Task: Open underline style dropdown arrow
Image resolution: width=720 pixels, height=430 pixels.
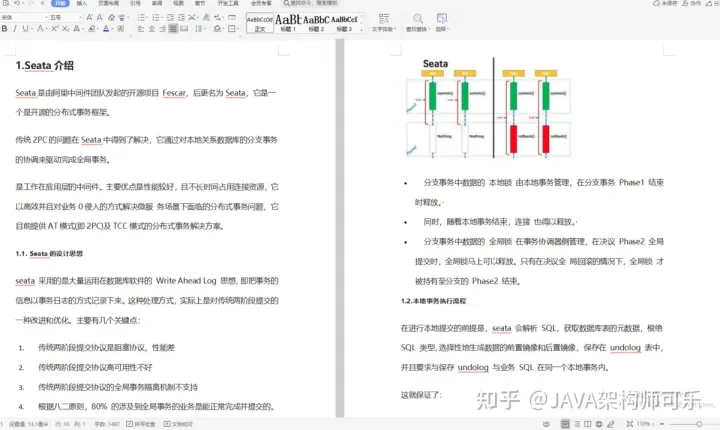Action: click(31, 29)
